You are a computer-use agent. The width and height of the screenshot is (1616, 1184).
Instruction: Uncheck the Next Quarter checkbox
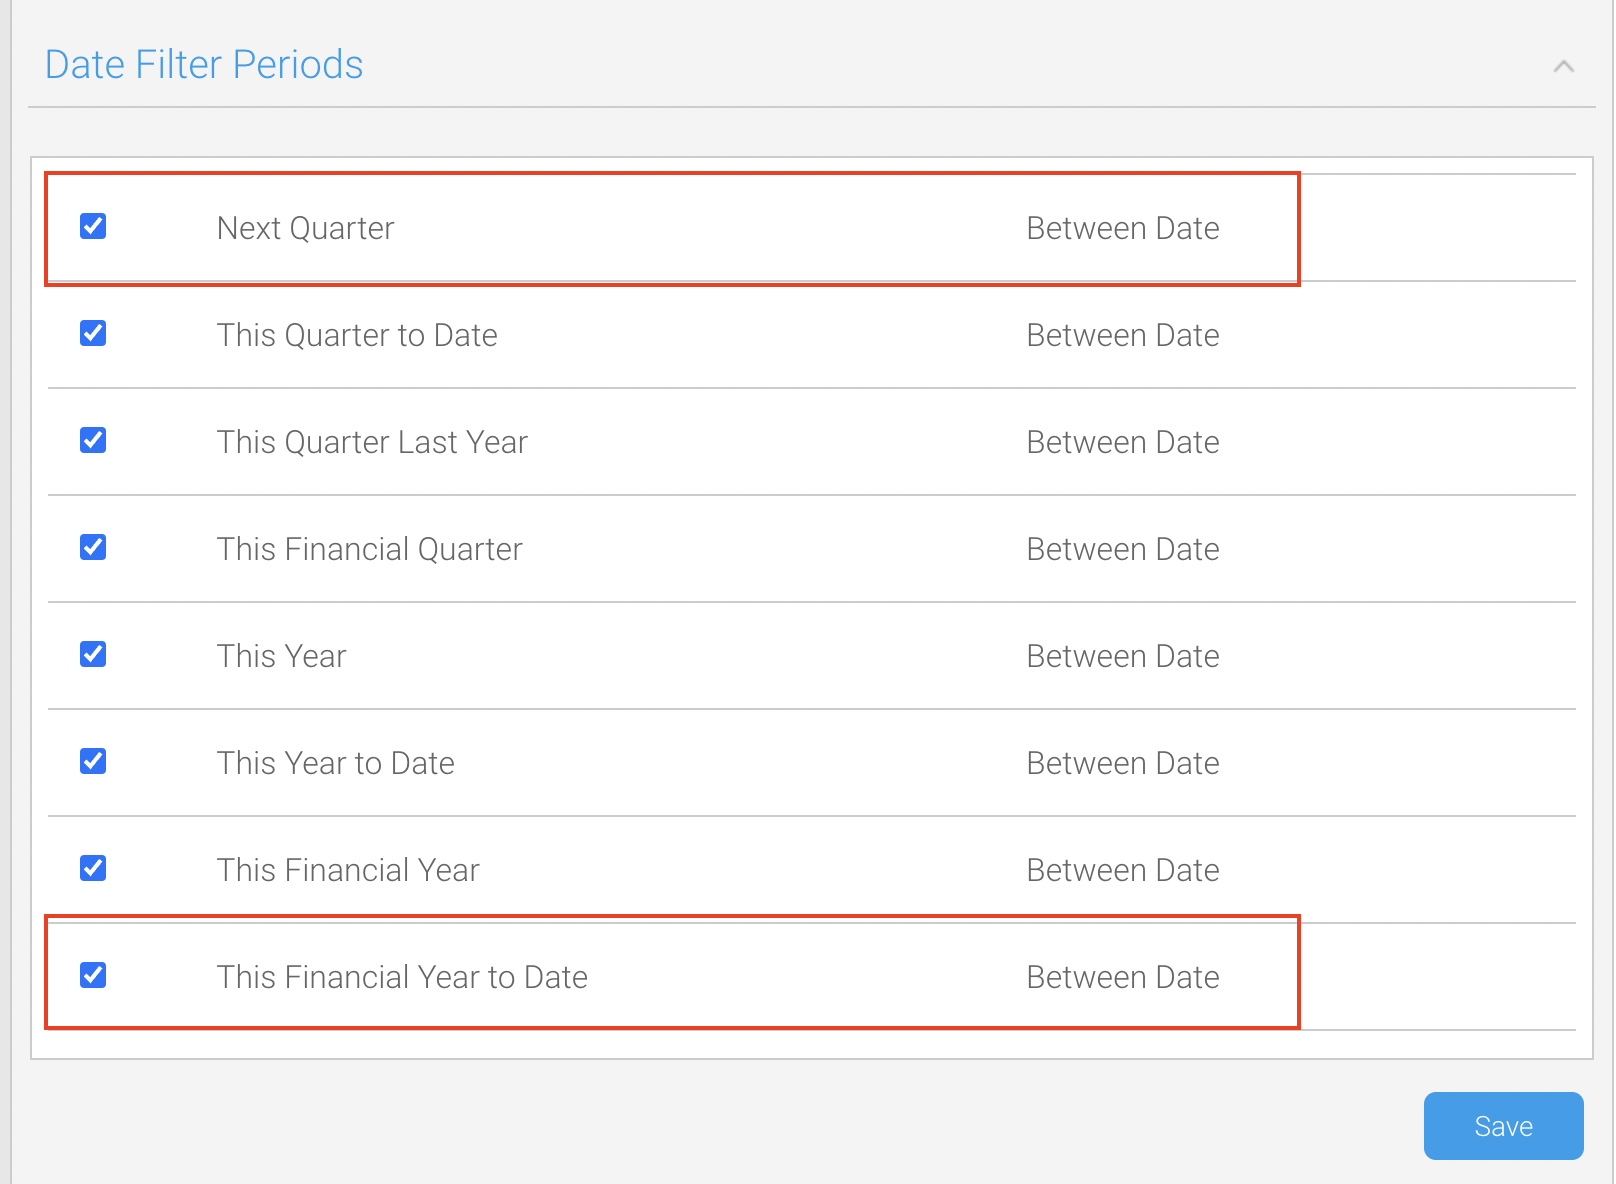(x=92, y=227)
